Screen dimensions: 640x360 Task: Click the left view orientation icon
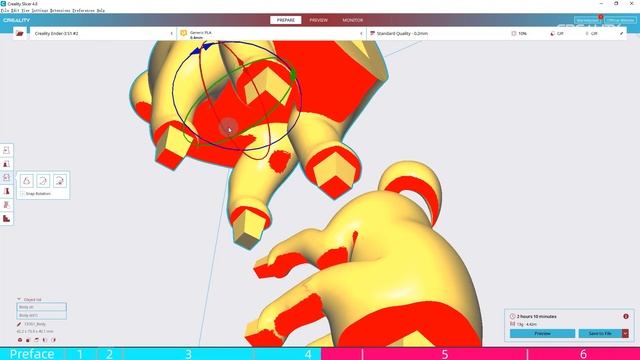point(45,340)
